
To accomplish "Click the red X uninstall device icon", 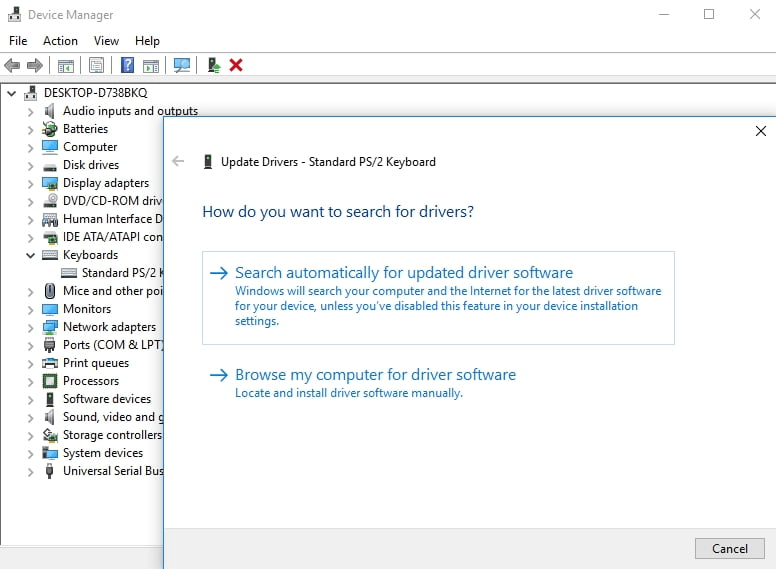I will (x=236, y=65).
